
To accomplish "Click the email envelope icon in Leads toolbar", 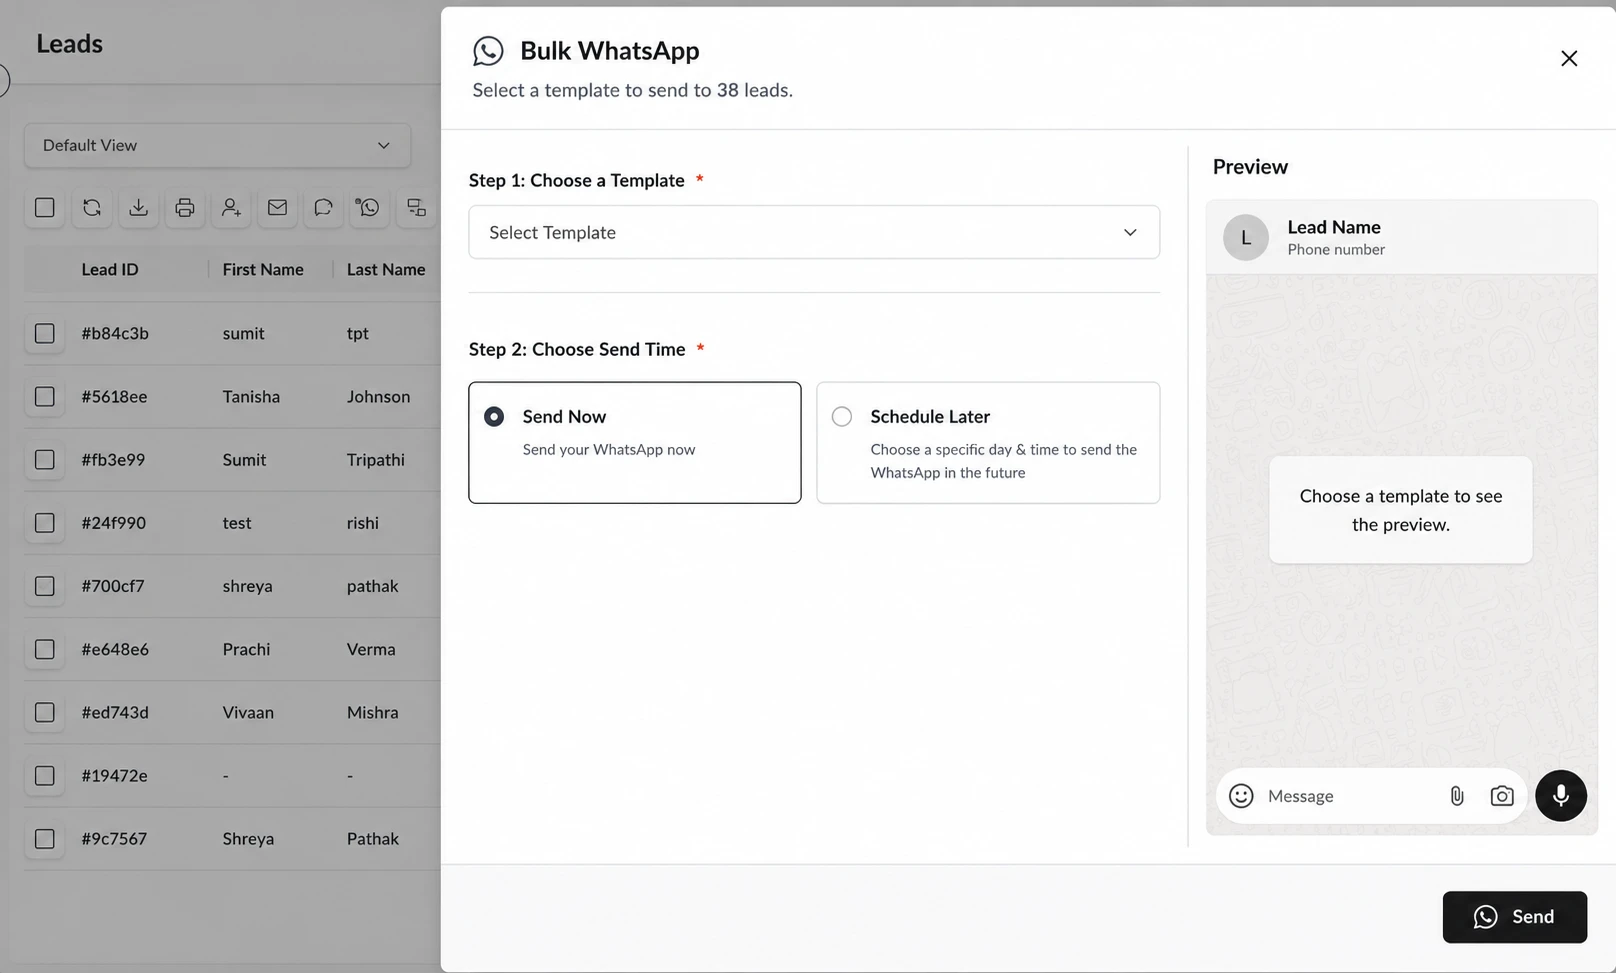I will (277, 207).
